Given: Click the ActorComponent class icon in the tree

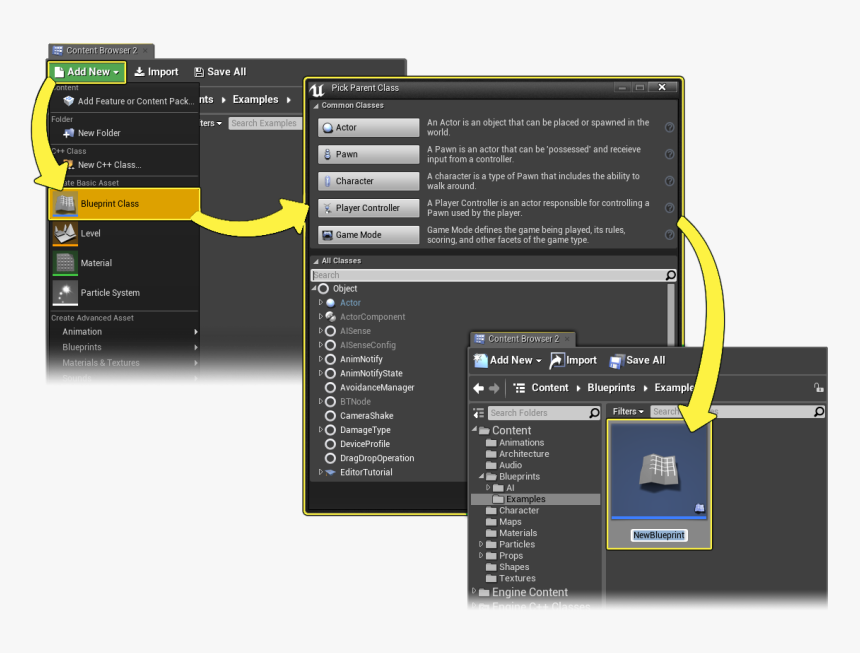Looking at the screenshot, I should click(331, 317).
